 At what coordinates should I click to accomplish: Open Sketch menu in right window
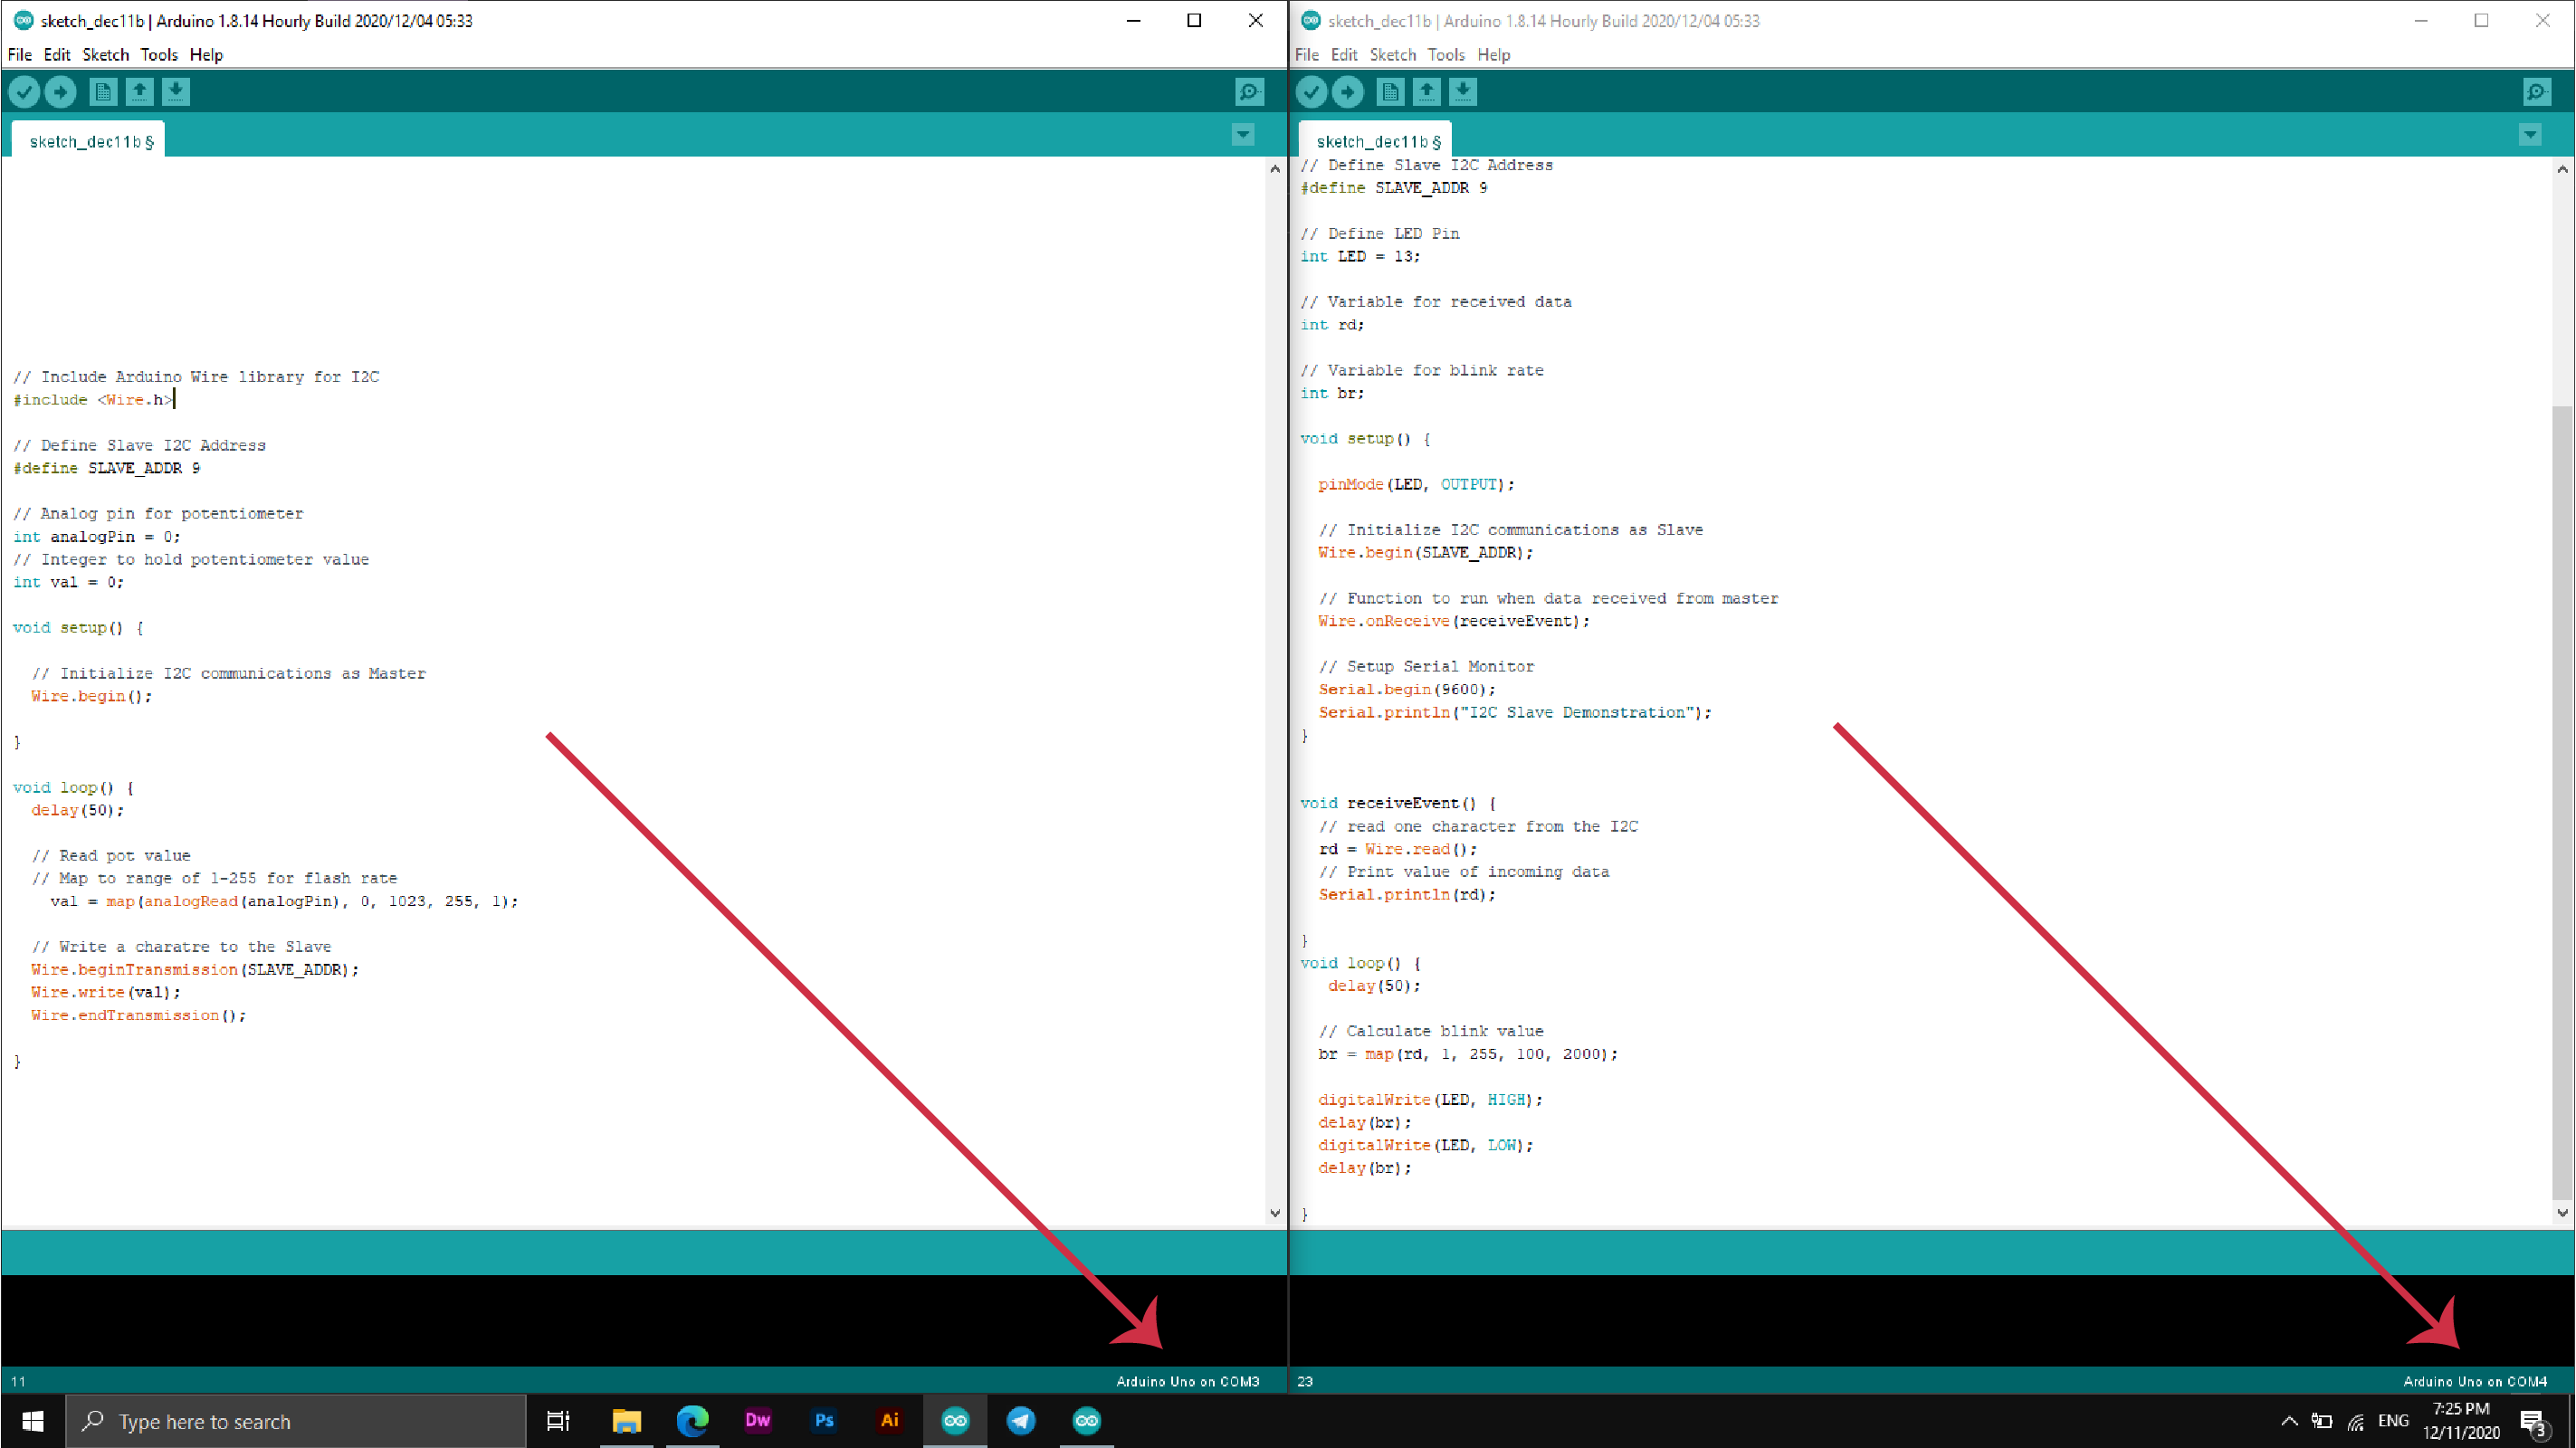pos(1392,55)
